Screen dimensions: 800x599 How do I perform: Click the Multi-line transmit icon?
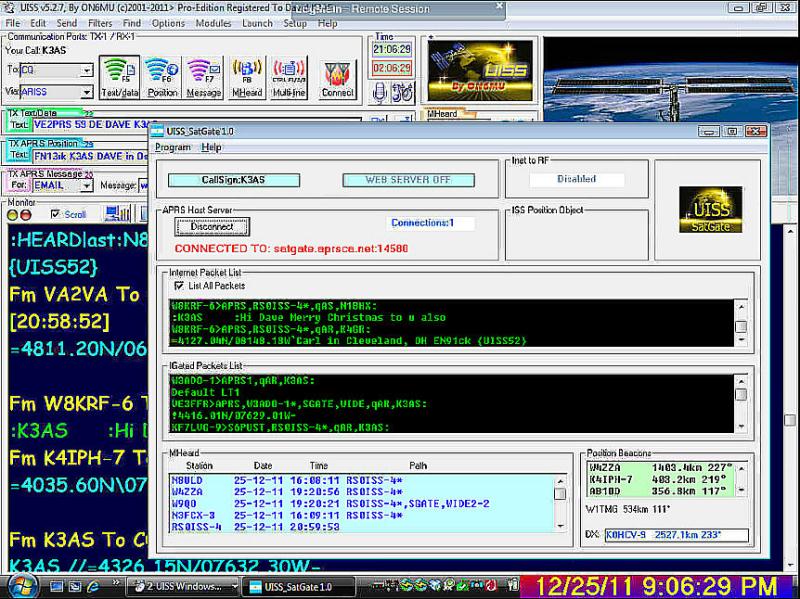pos(289,78)
